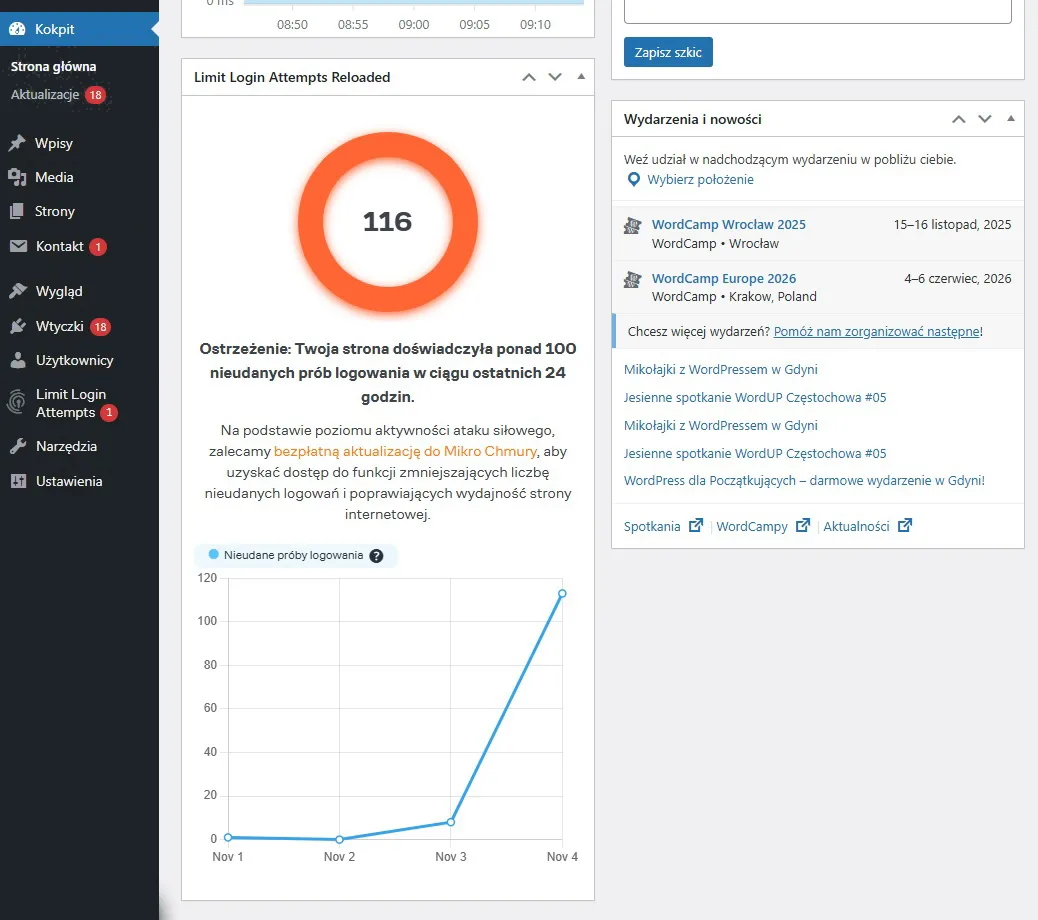This screenshot has width=1038, height=920.
Task: Click the Wtyczki plug icon
Action: (x=18, y=326)
